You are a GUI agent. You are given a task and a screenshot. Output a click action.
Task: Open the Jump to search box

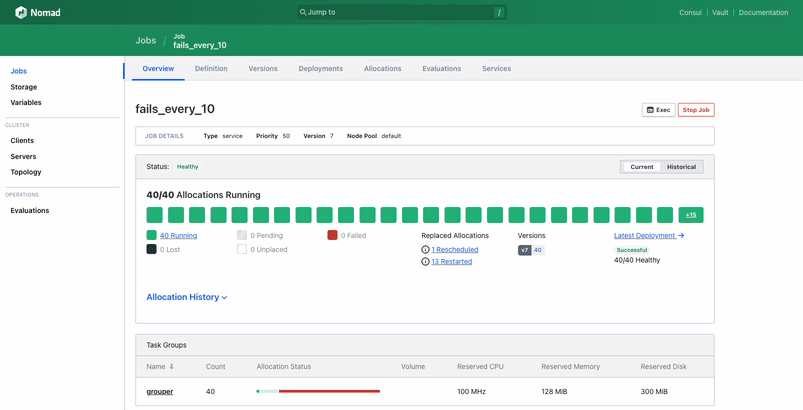402,12
